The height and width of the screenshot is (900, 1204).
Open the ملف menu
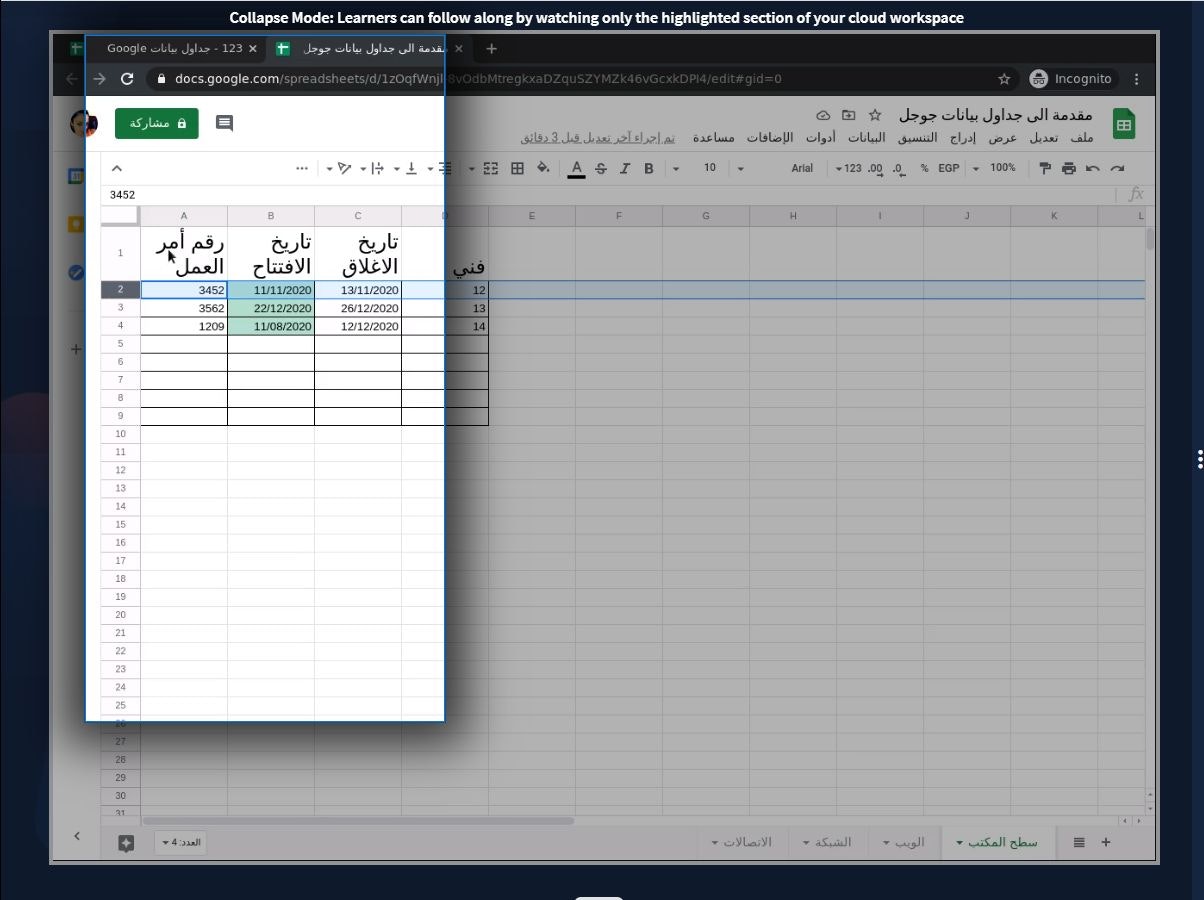1082,138
